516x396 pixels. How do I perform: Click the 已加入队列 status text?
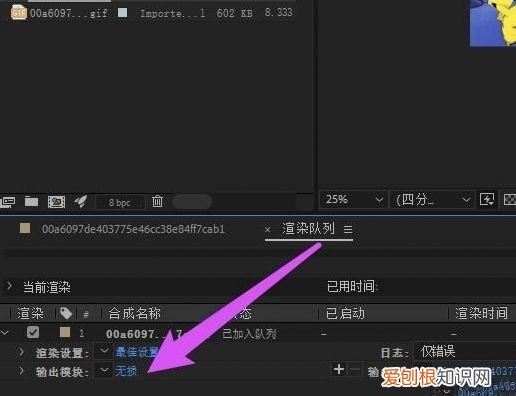pos(249,334)
